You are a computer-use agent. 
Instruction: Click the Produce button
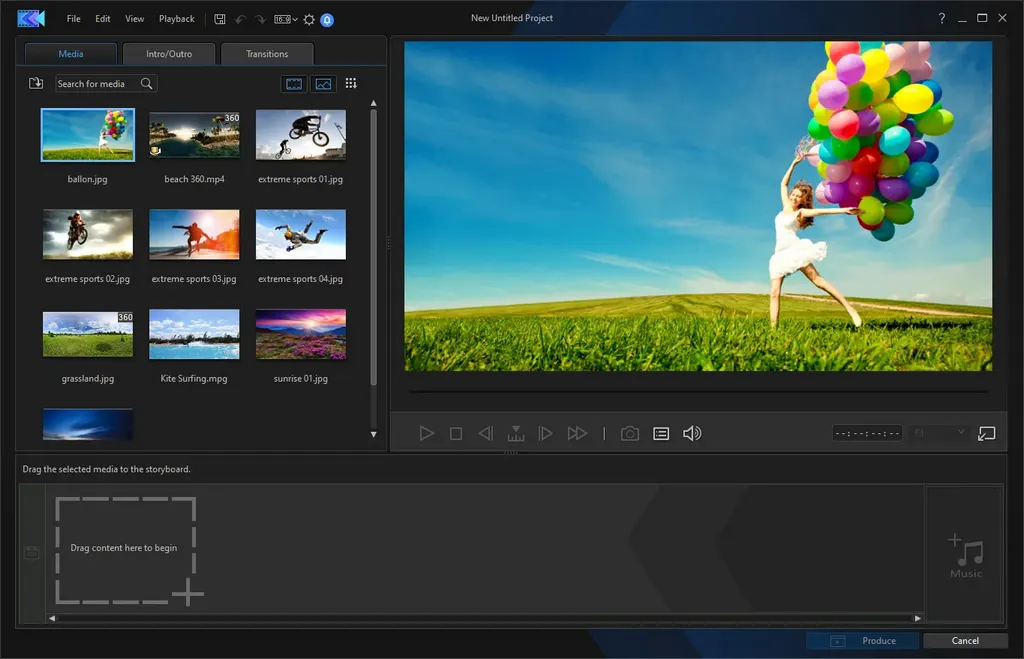pyautogui.click(x=864, y=641)
